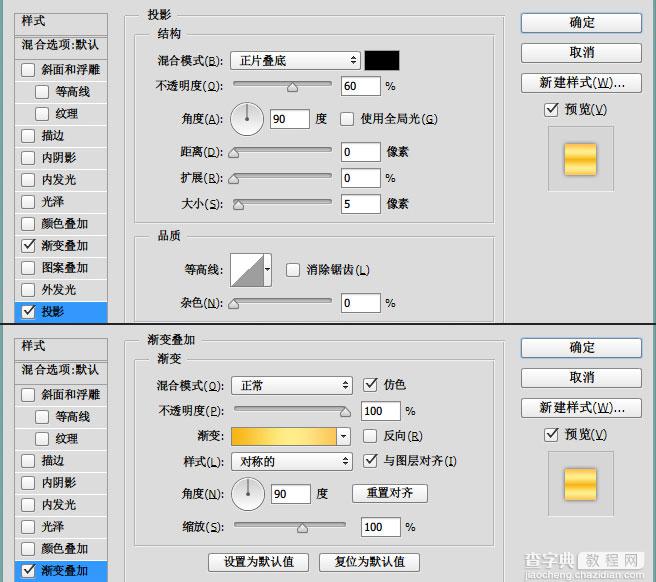Tick 颜色叠加 checkbox in the 渐变叠加 dialog

[x=28, y=549]
